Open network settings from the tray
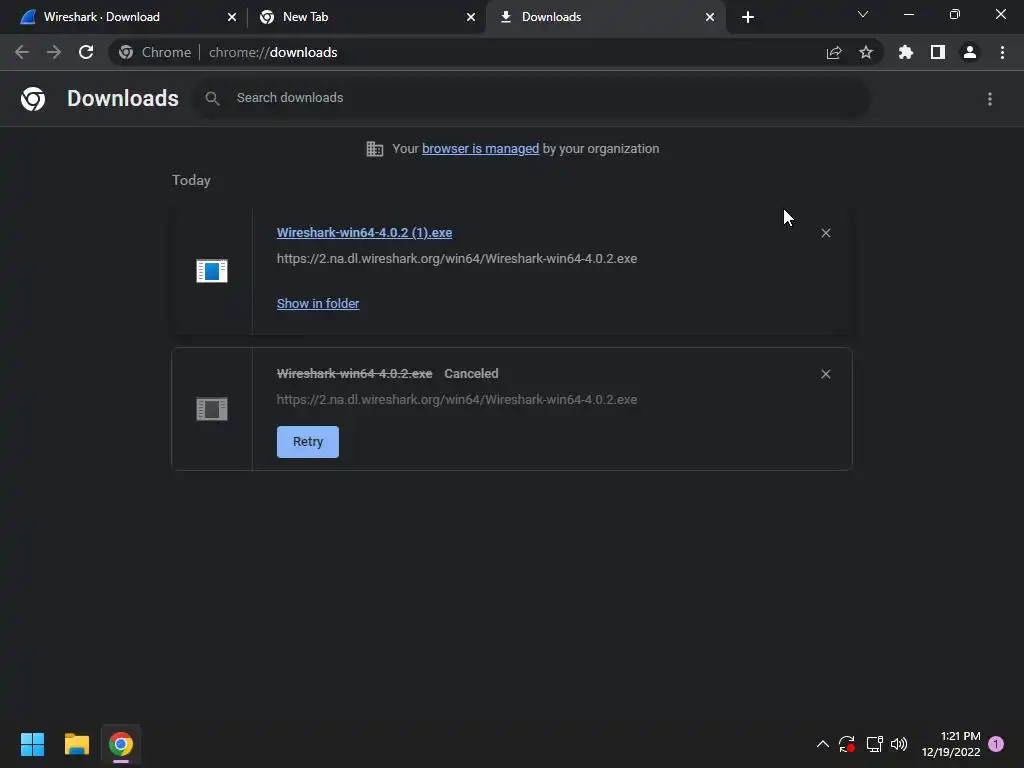Screen dimensions: 1024x768 [x=874, y=744]
